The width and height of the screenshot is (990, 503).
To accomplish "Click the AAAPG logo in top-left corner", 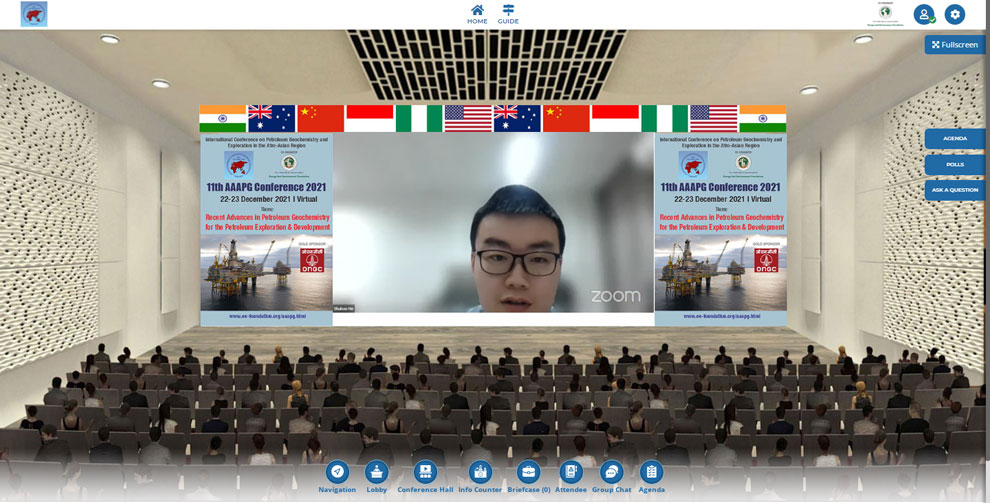I will point(34,14).
